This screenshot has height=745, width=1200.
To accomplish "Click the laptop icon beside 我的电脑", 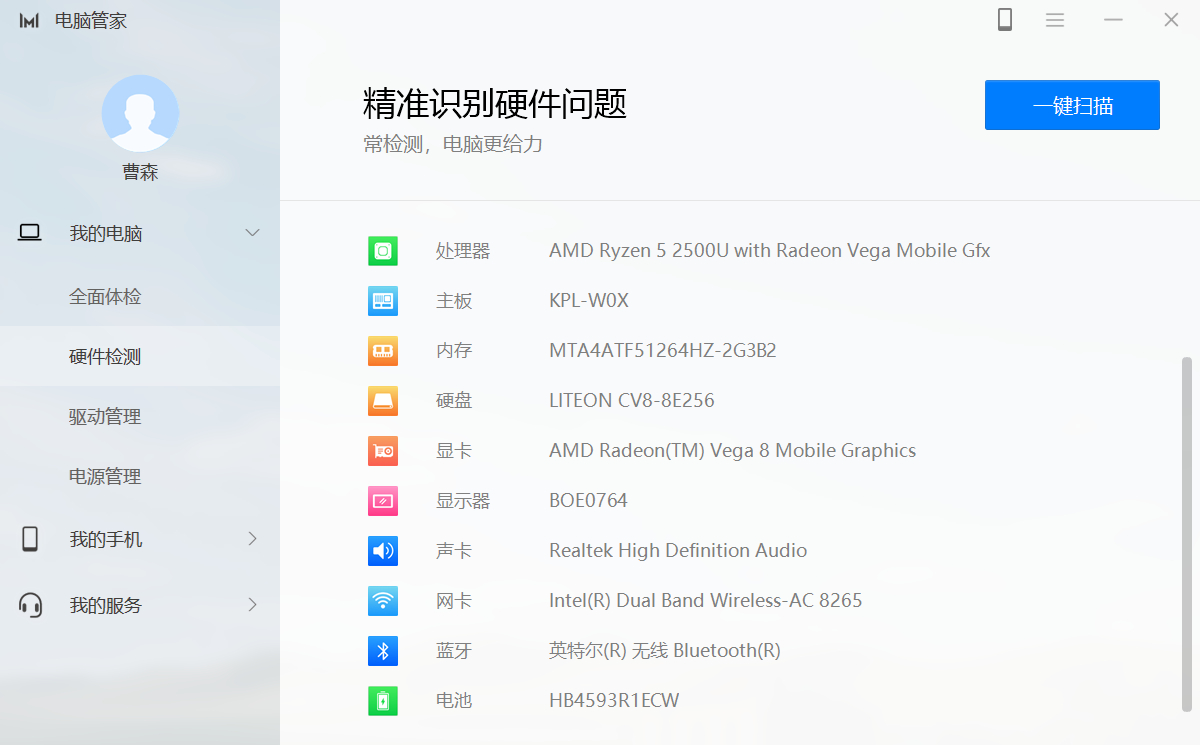I will point(30,233).
